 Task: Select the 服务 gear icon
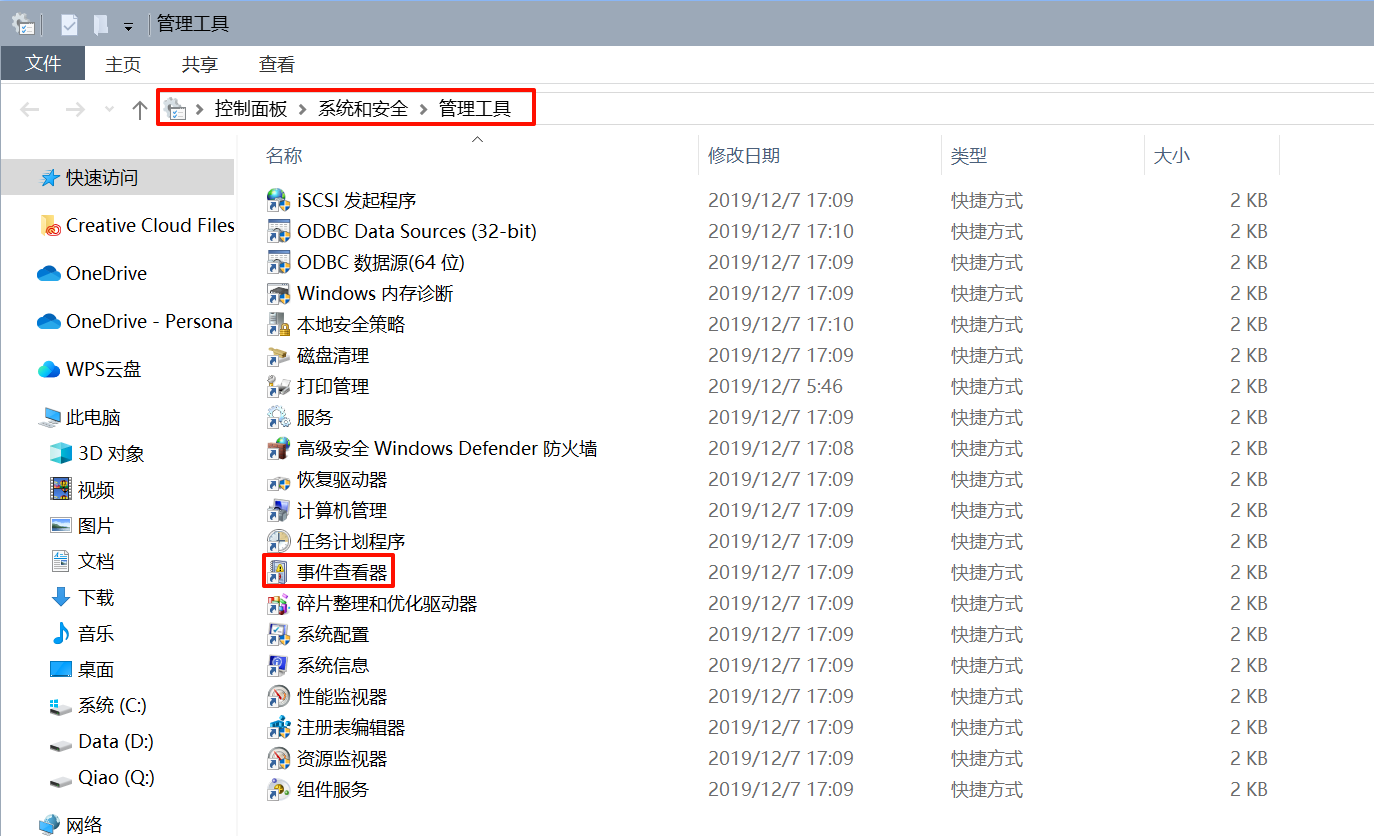pos(278,417)
